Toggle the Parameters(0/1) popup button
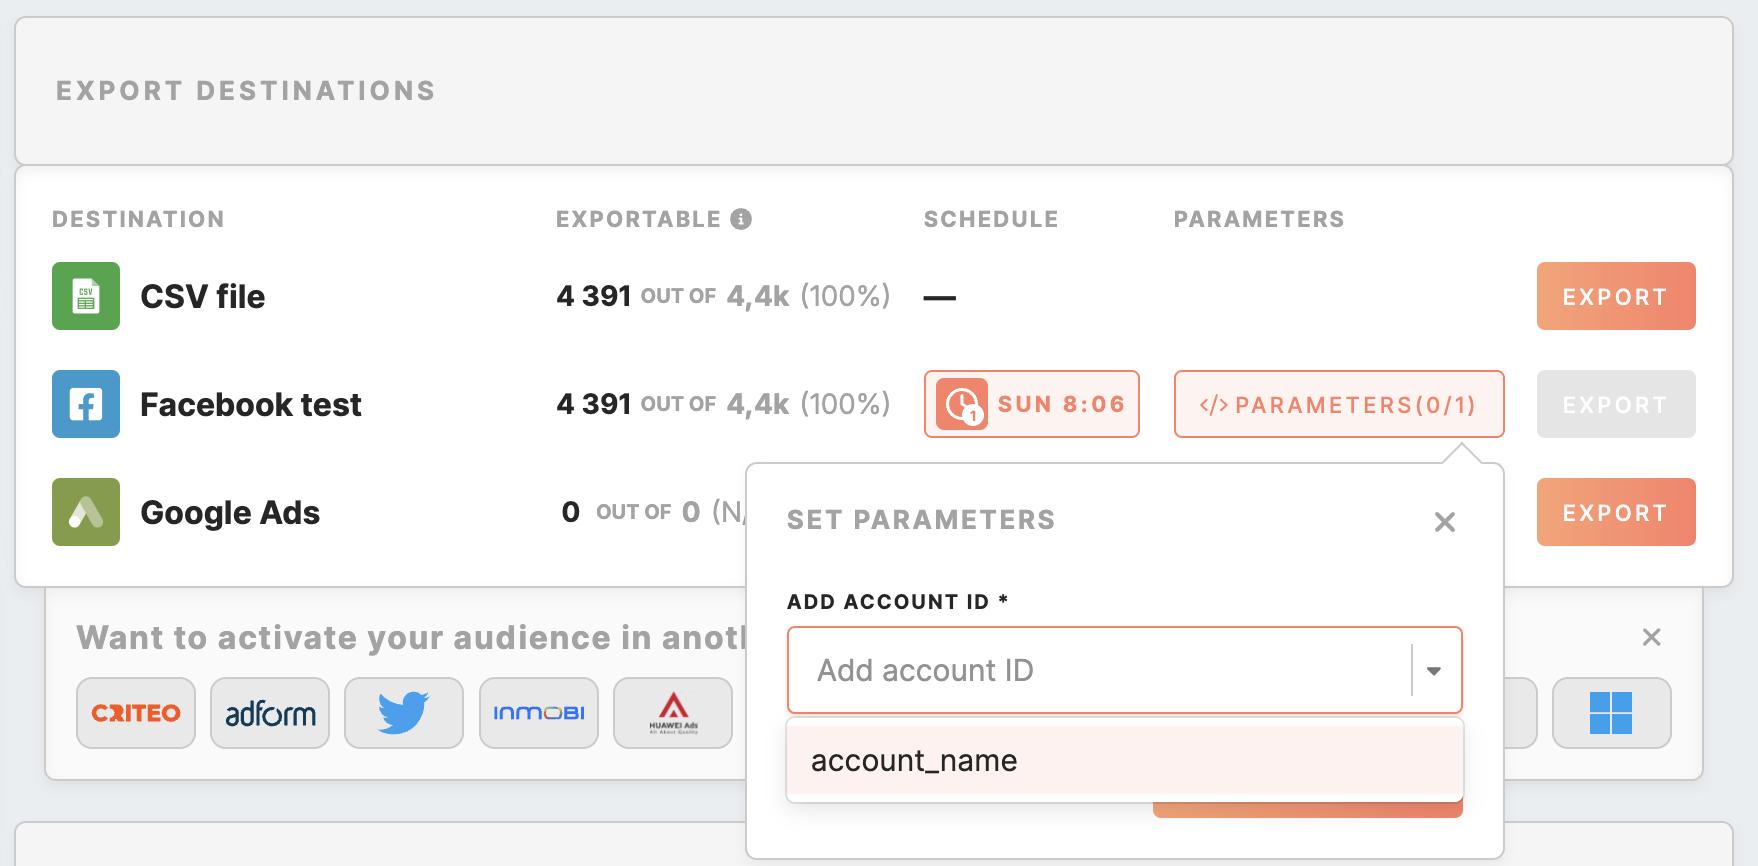 tap(1338, 404)
